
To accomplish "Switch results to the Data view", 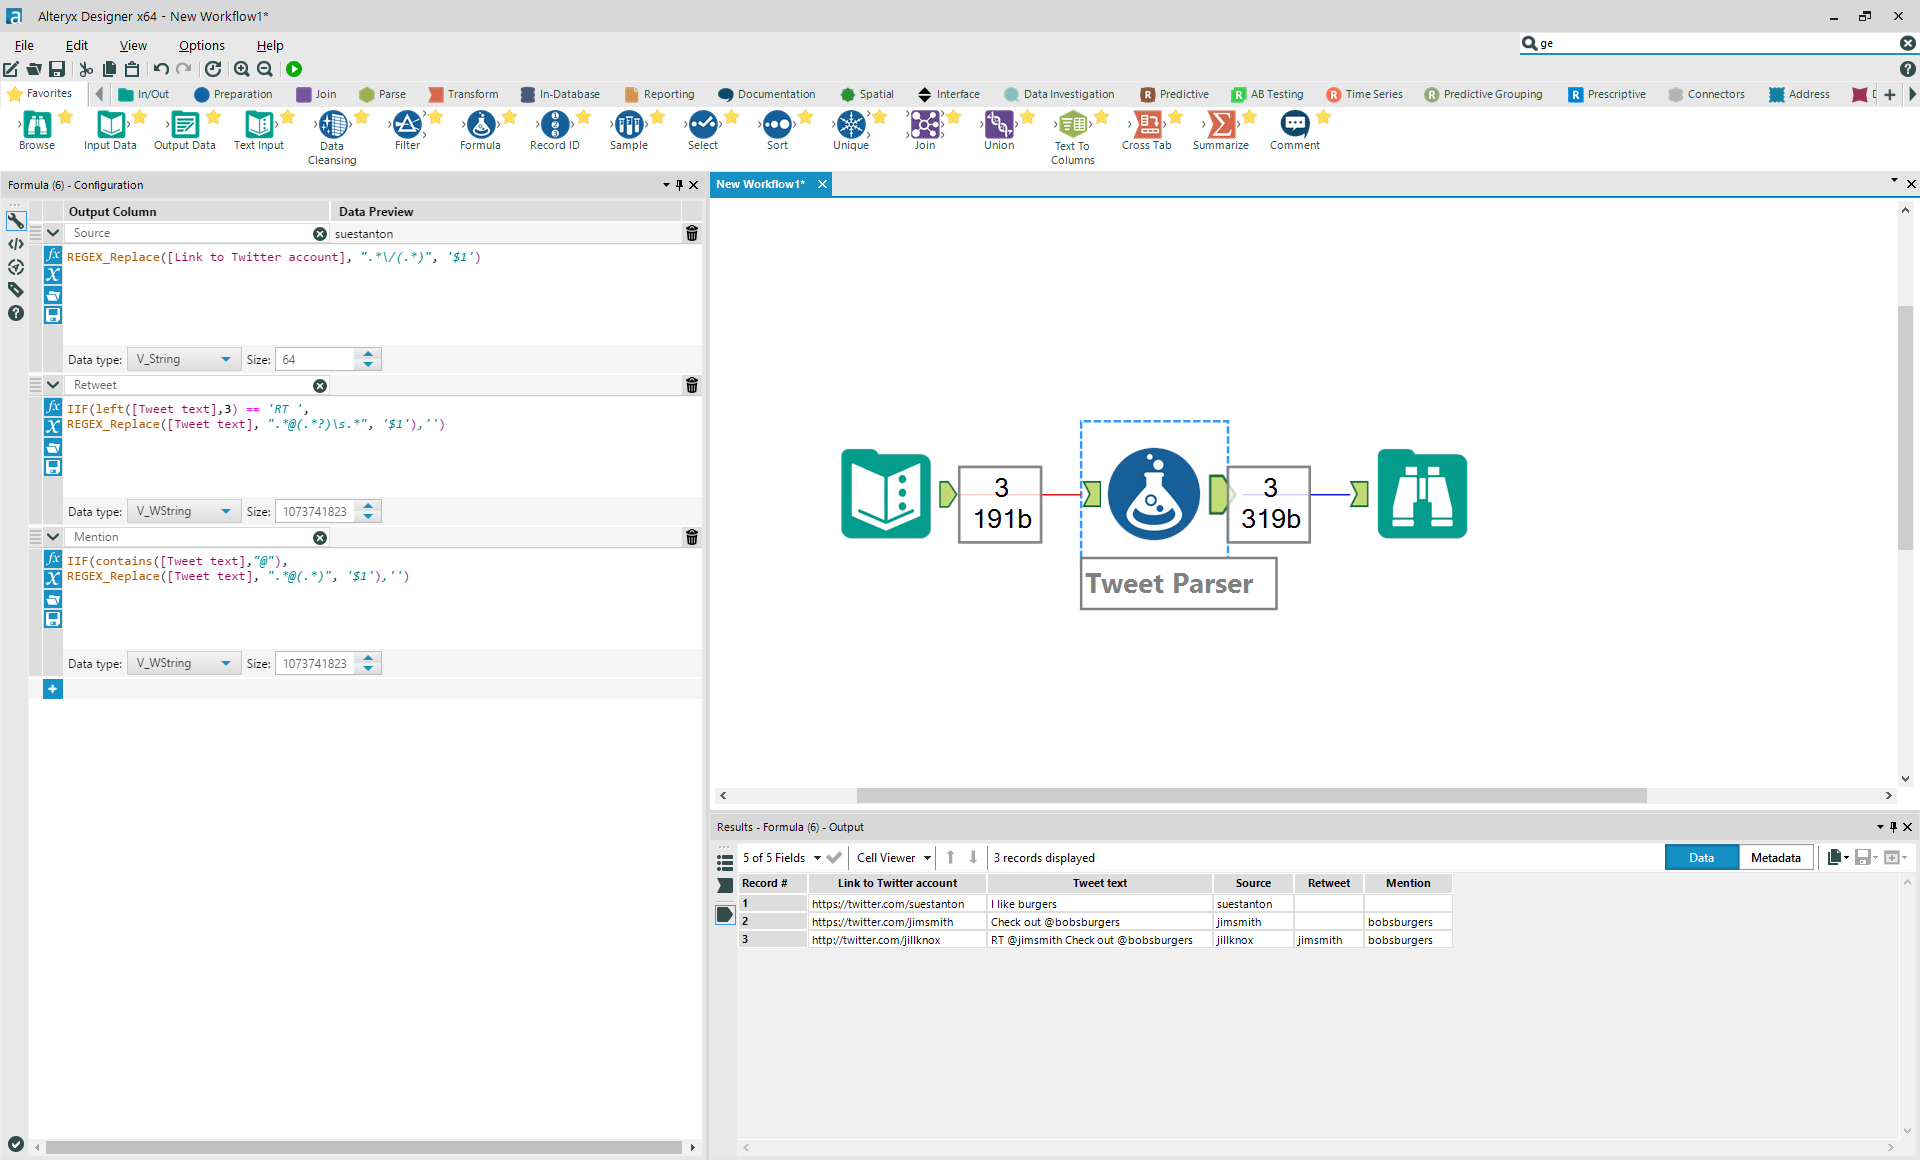I will tap(1701, 858).
